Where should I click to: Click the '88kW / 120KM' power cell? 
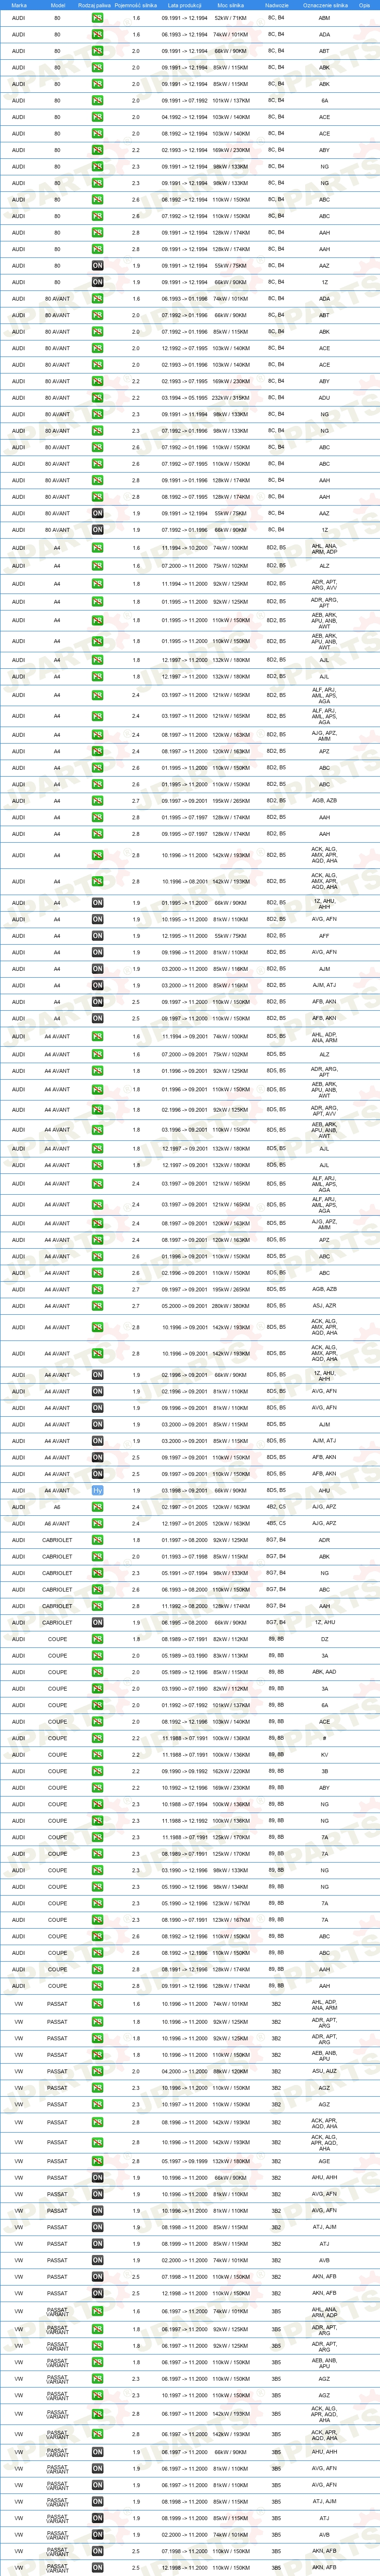tap(231, 2071)
